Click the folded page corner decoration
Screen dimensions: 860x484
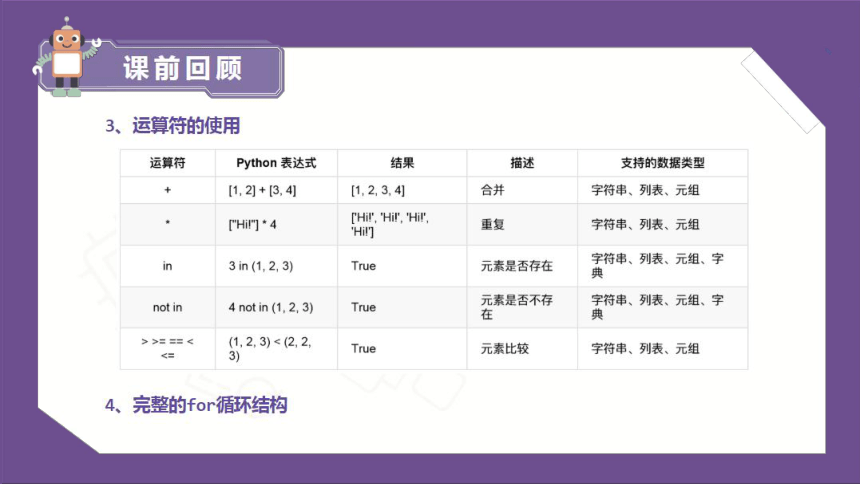781,91
